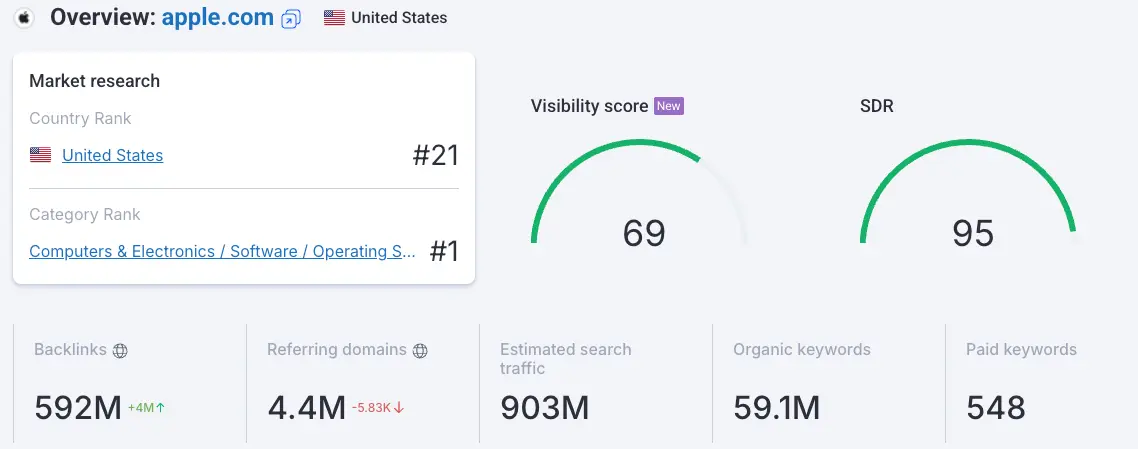
Task: Open Computers & Electronics category rank link
Action: coord(222,251)
